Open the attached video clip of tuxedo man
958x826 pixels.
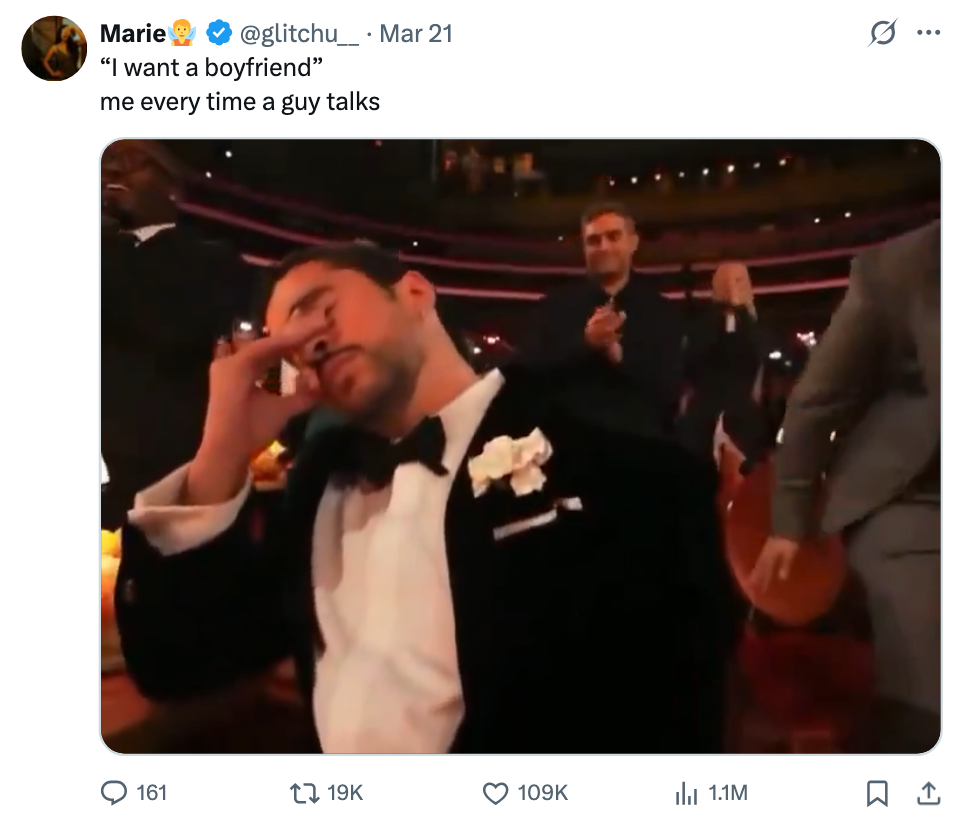[520, 446]
